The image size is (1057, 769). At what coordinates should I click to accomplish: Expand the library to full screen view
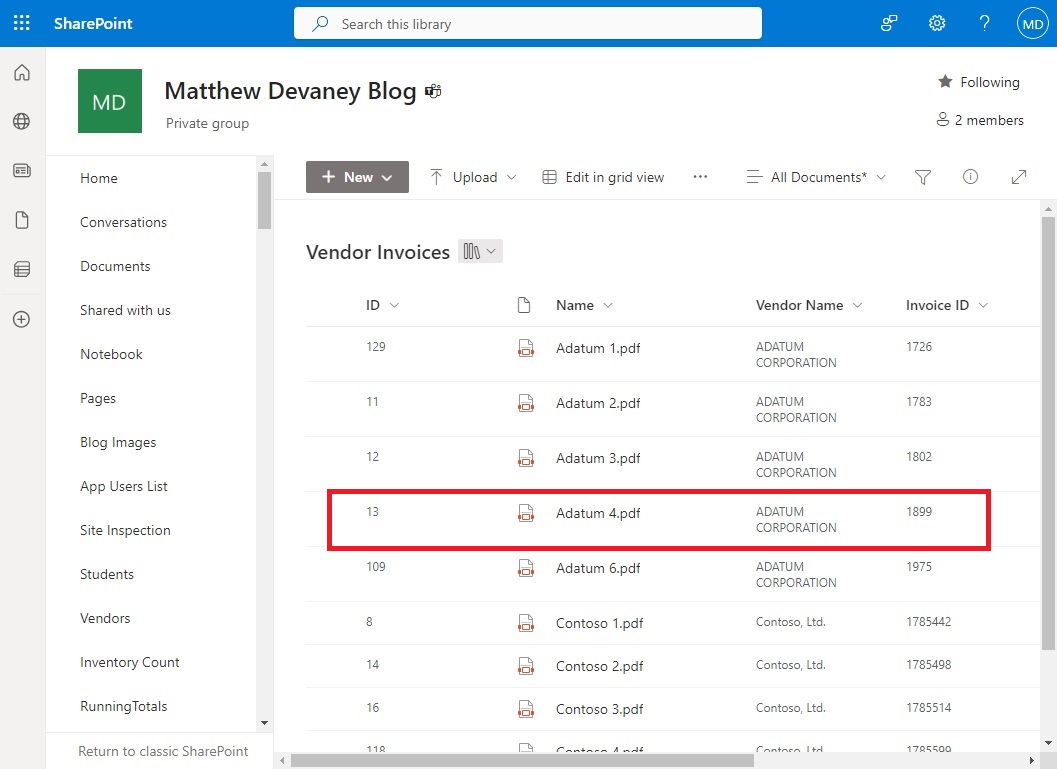1019,176
